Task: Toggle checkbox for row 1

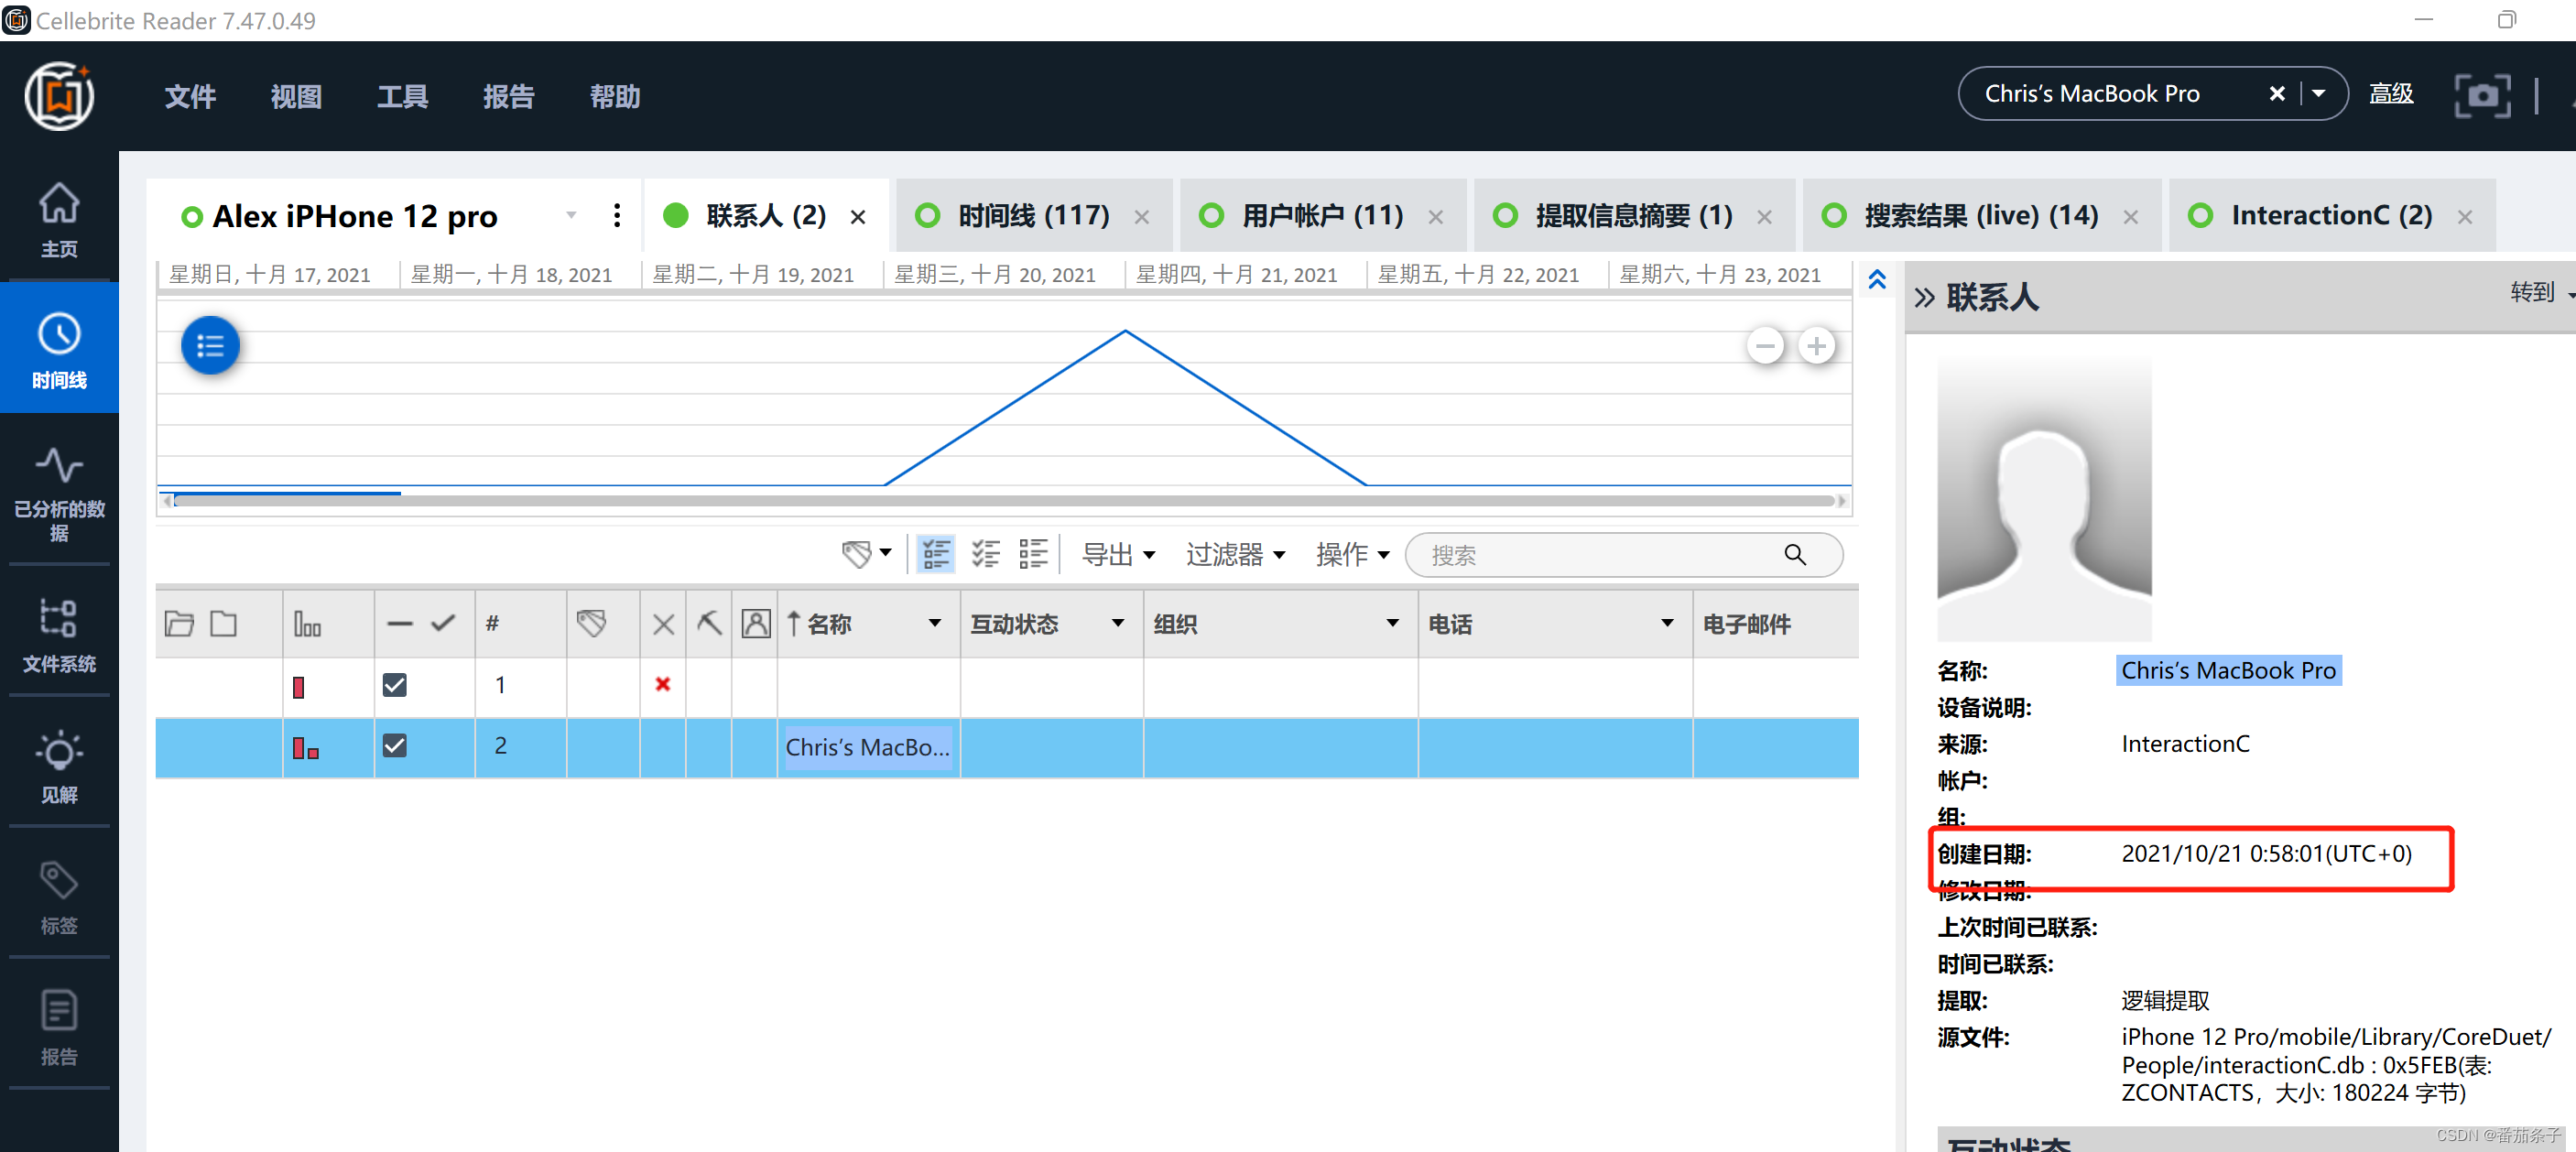Action: [395, 685]
